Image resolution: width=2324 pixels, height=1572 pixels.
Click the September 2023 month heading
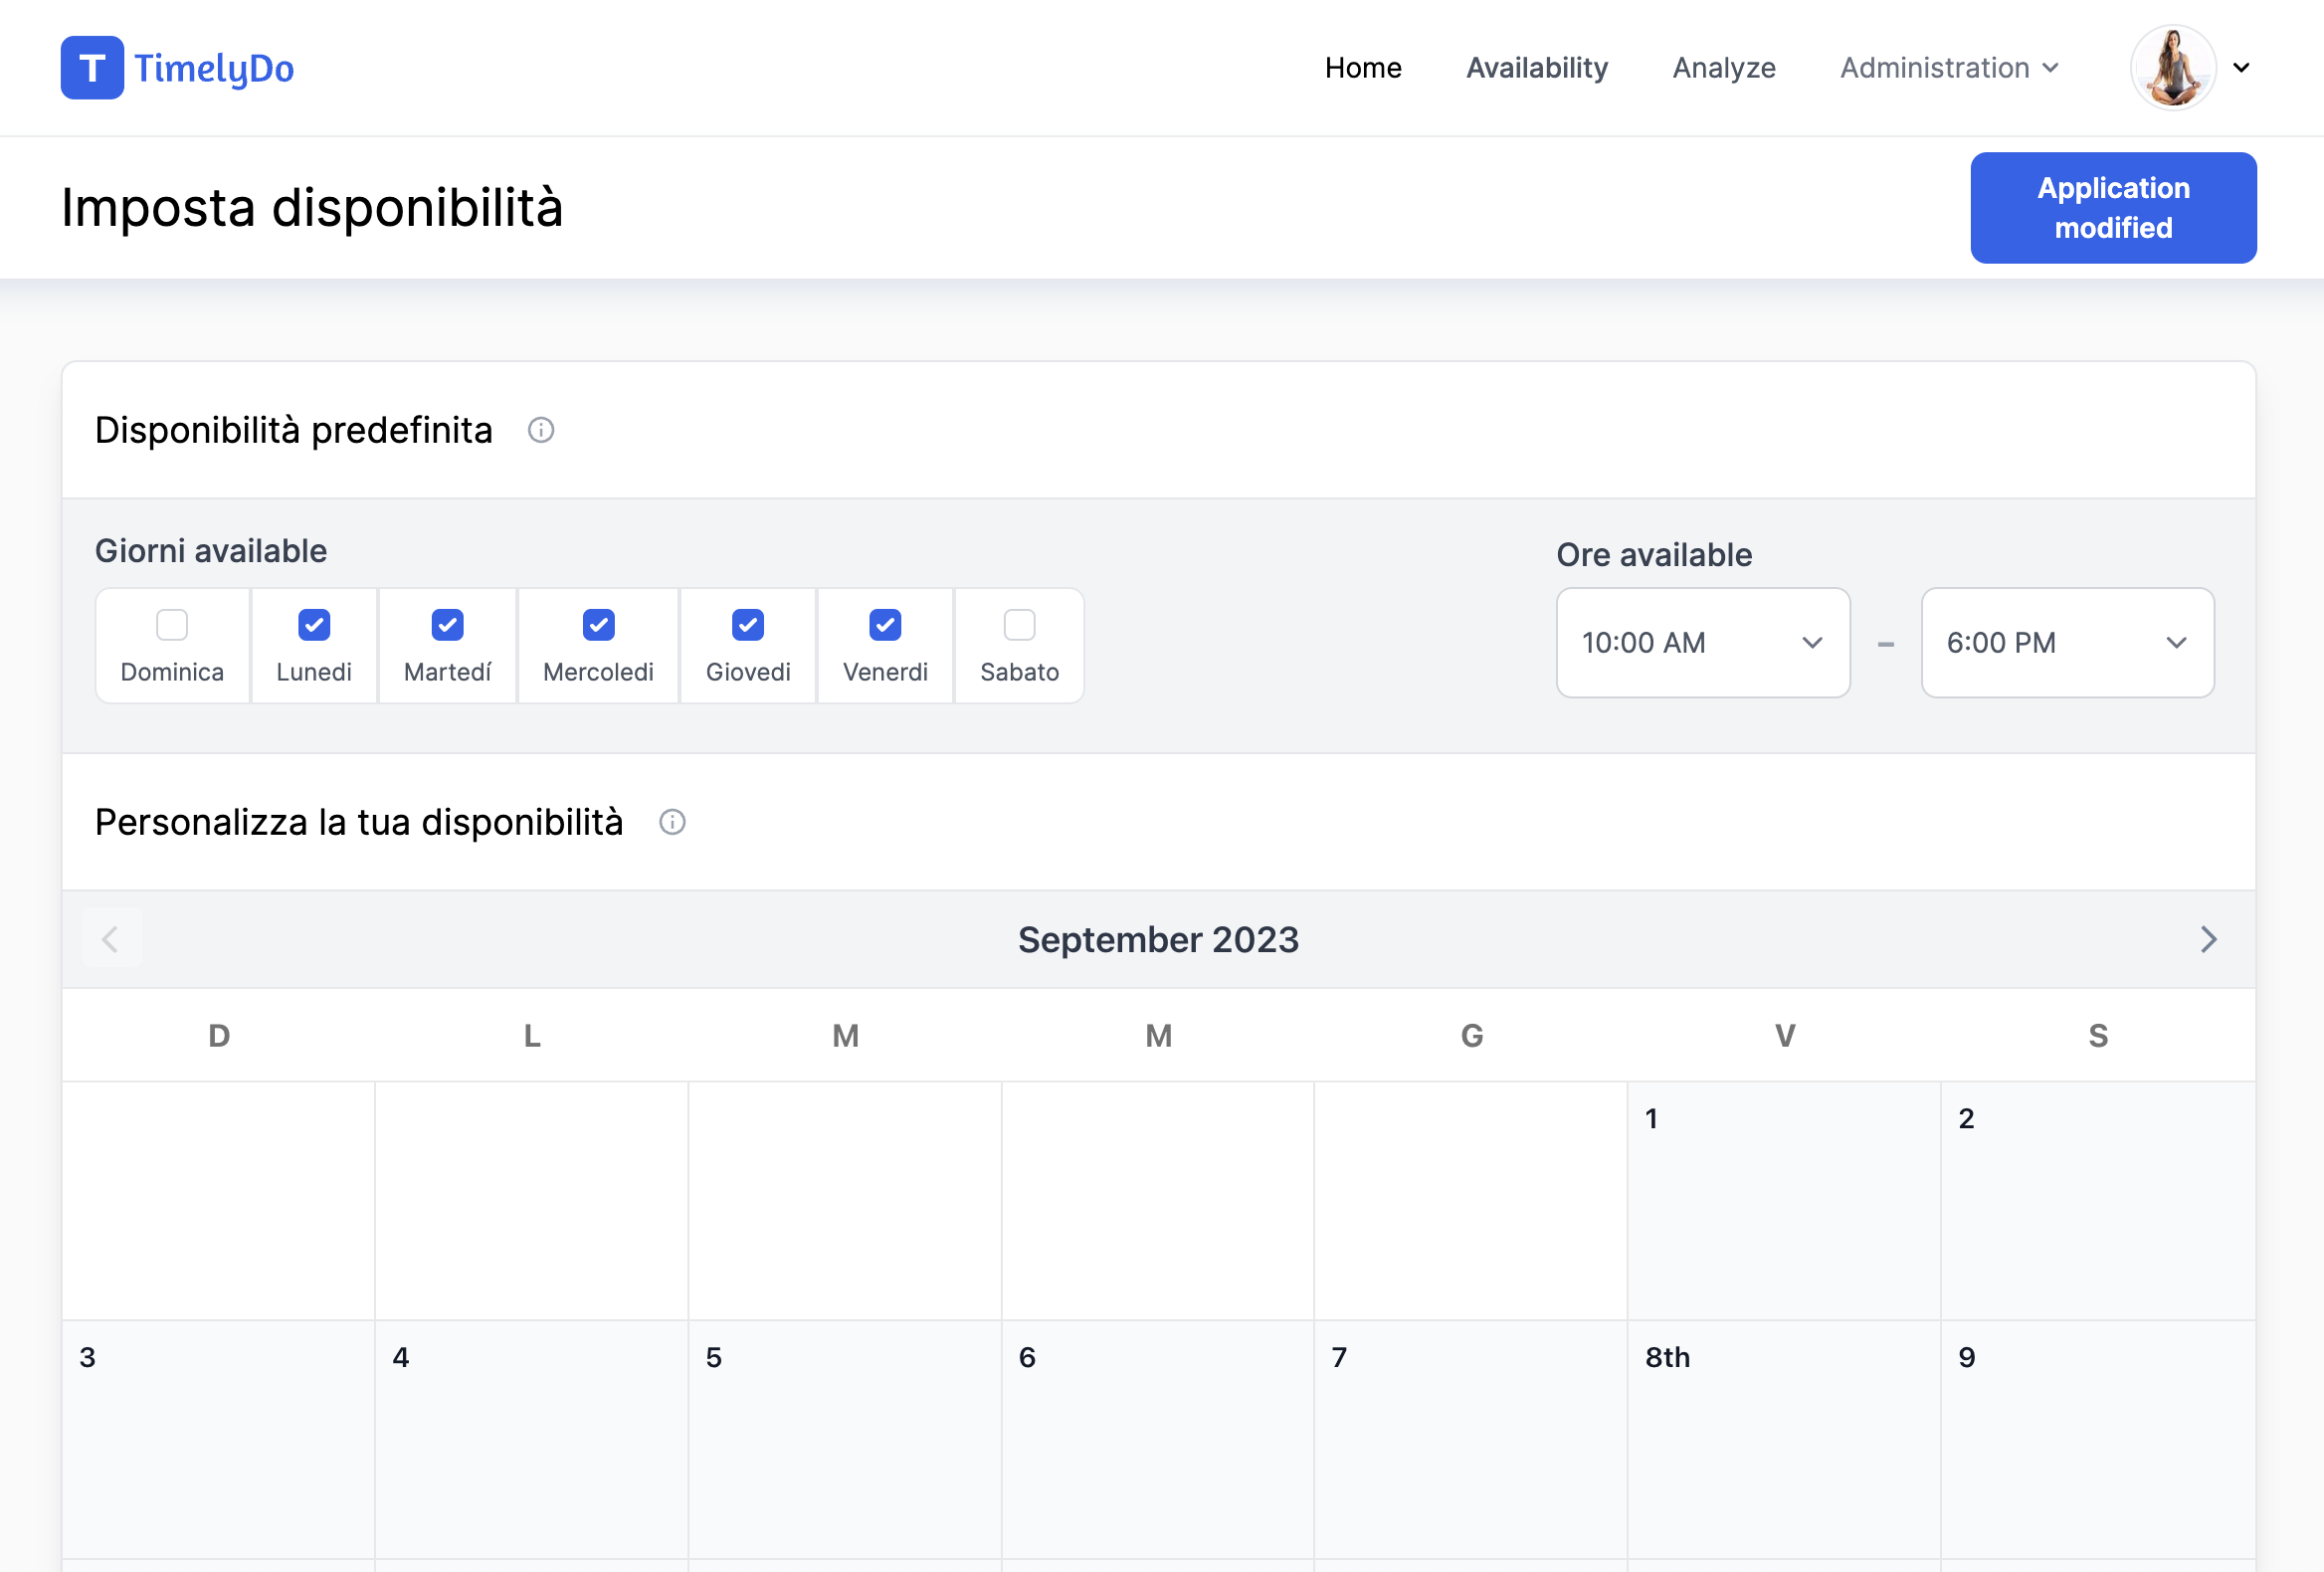tap(1158, 939)
